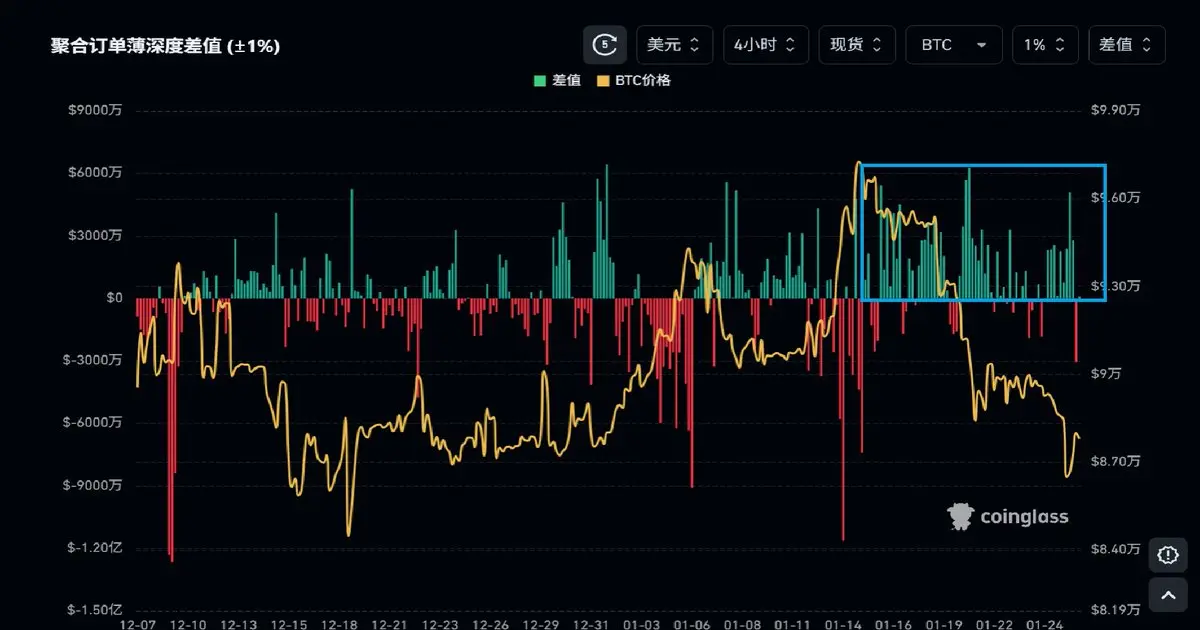Click the 01-24 date label

tap(1044, 624)
